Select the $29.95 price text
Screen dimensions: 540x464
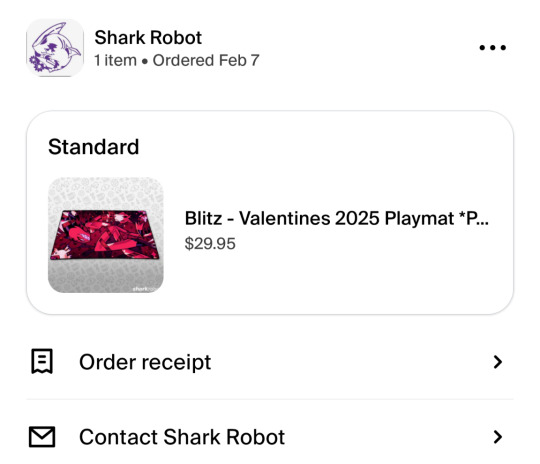point(210,244)
